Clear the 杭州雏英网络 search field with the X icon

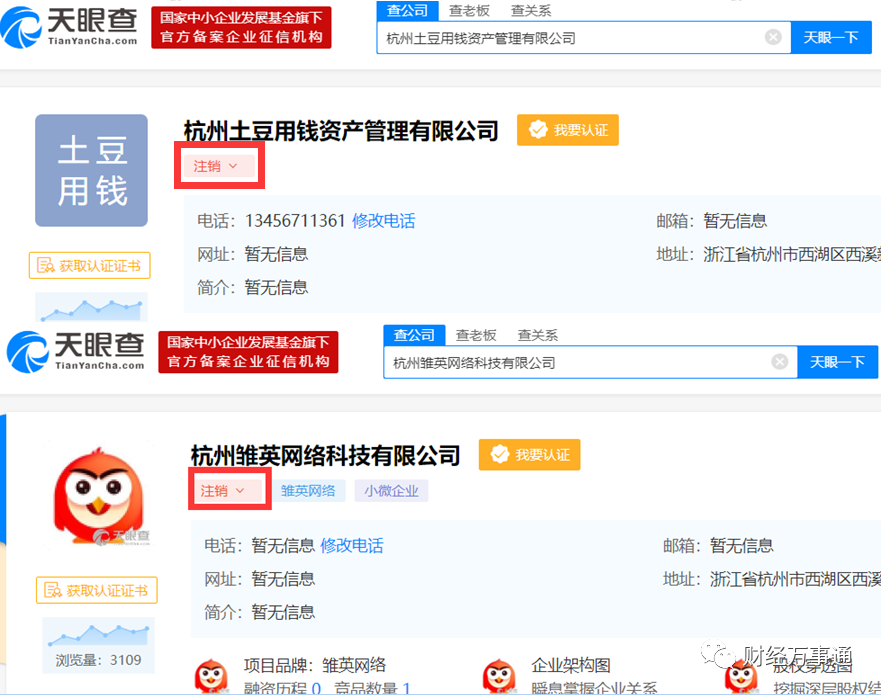(x=780, y=362)
